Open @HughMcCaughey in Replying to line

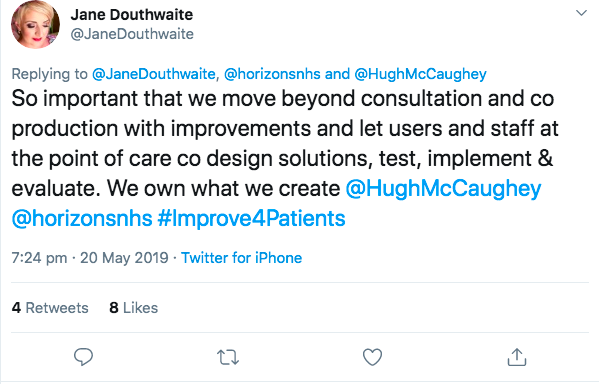421,74
